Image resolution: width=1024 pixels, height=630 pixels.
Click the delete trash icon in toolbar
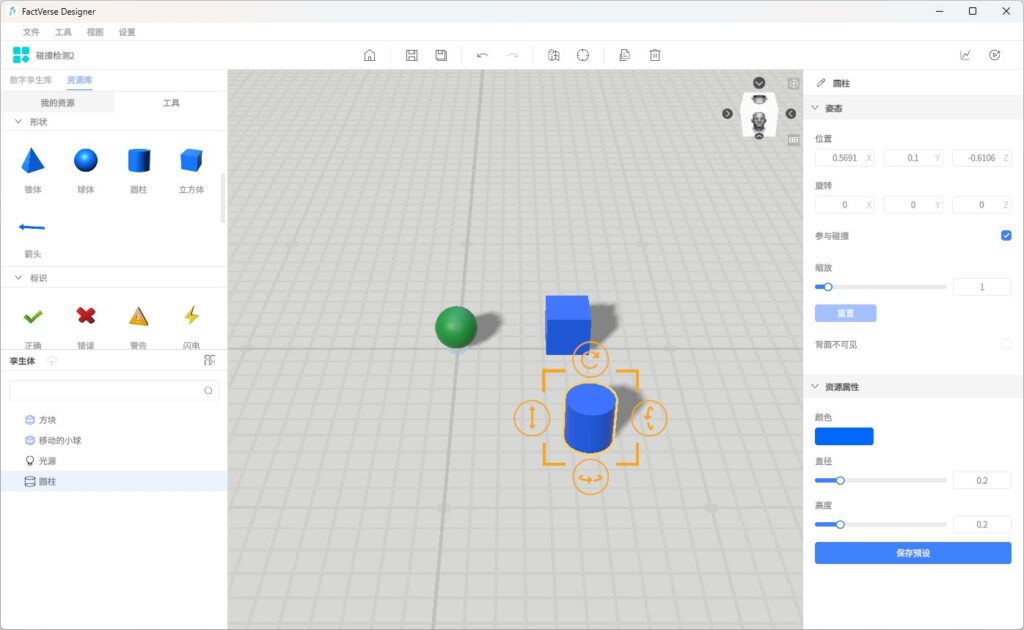(x=655, y=55)
